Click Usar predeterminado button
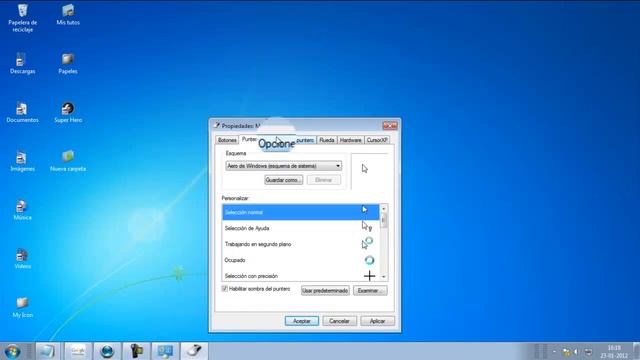Image resolution: width=640 pixels, height=360 pixels. coord(325,291)
